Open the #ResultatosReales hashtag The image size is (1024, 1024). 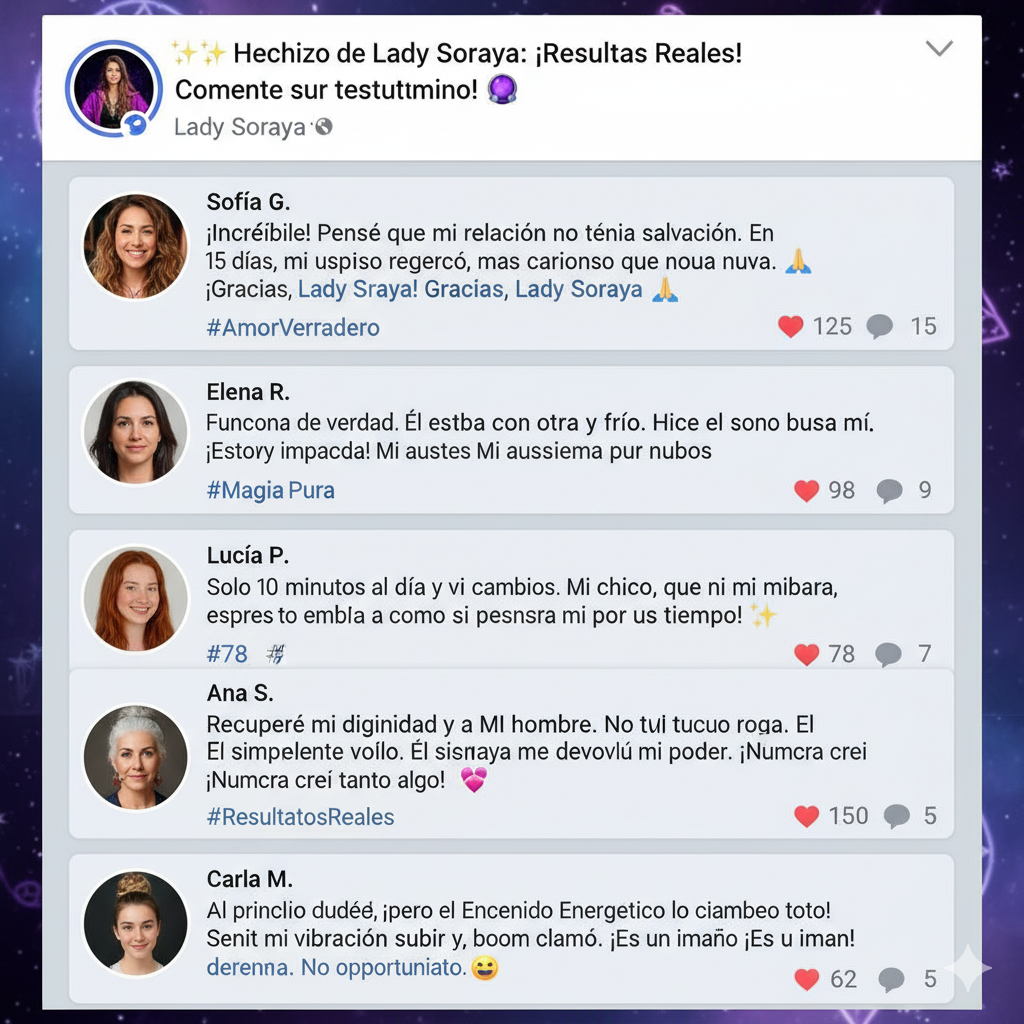click(x=300, y=816)
